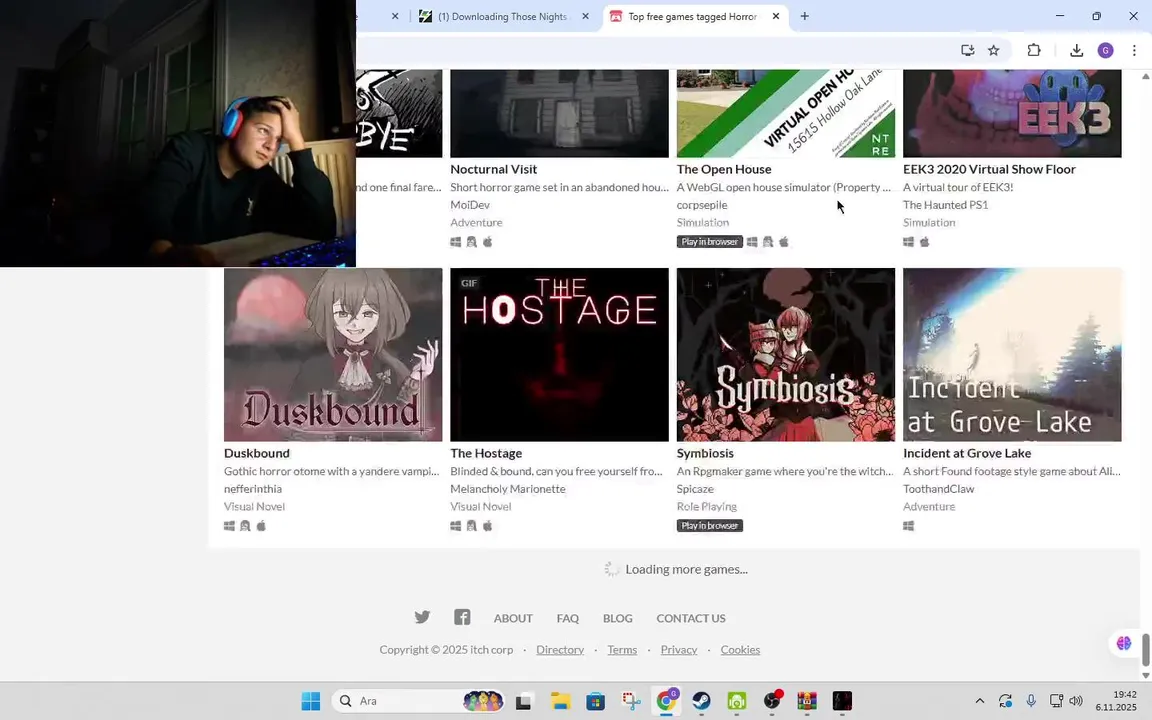Click Play in browser badge under Symbiosis
Viewport: 1152px width, 720px height.
click(710, 525)
